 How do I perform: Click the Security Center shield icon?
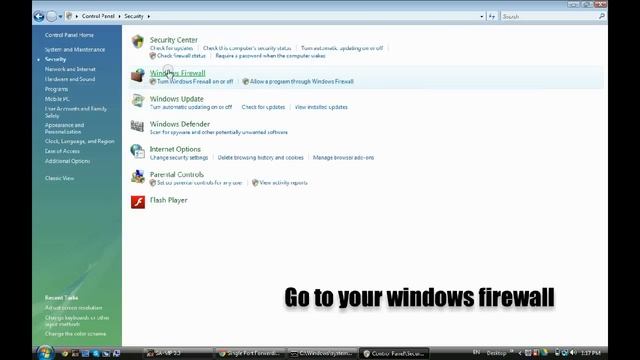click(138, 42)
